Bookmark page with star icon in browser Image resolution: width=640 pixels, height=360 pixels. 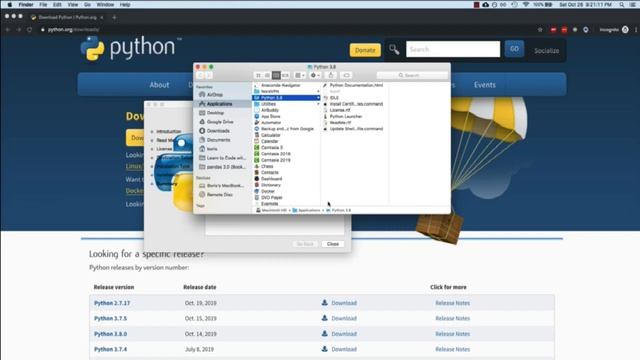point(540,30)
